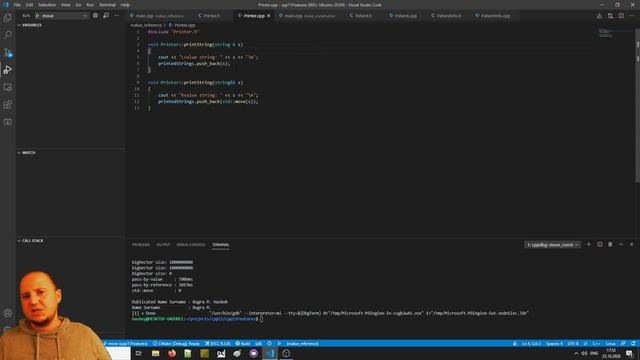
Task: Select the Printer.cpp editor tab
Action: point(253,16)
